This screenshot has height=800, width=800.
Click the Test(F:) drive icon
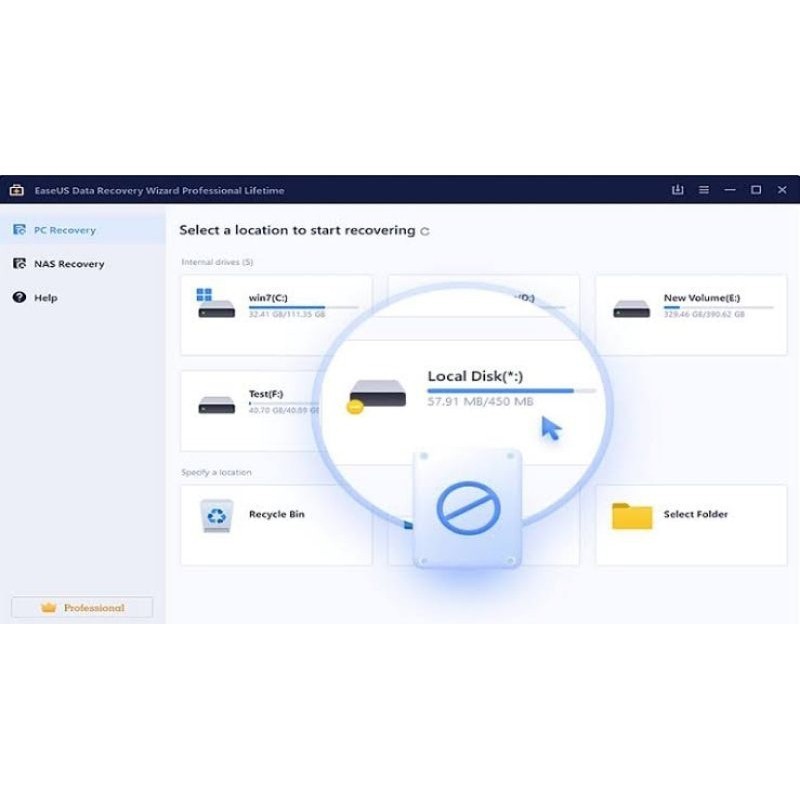tap(216, 405)
